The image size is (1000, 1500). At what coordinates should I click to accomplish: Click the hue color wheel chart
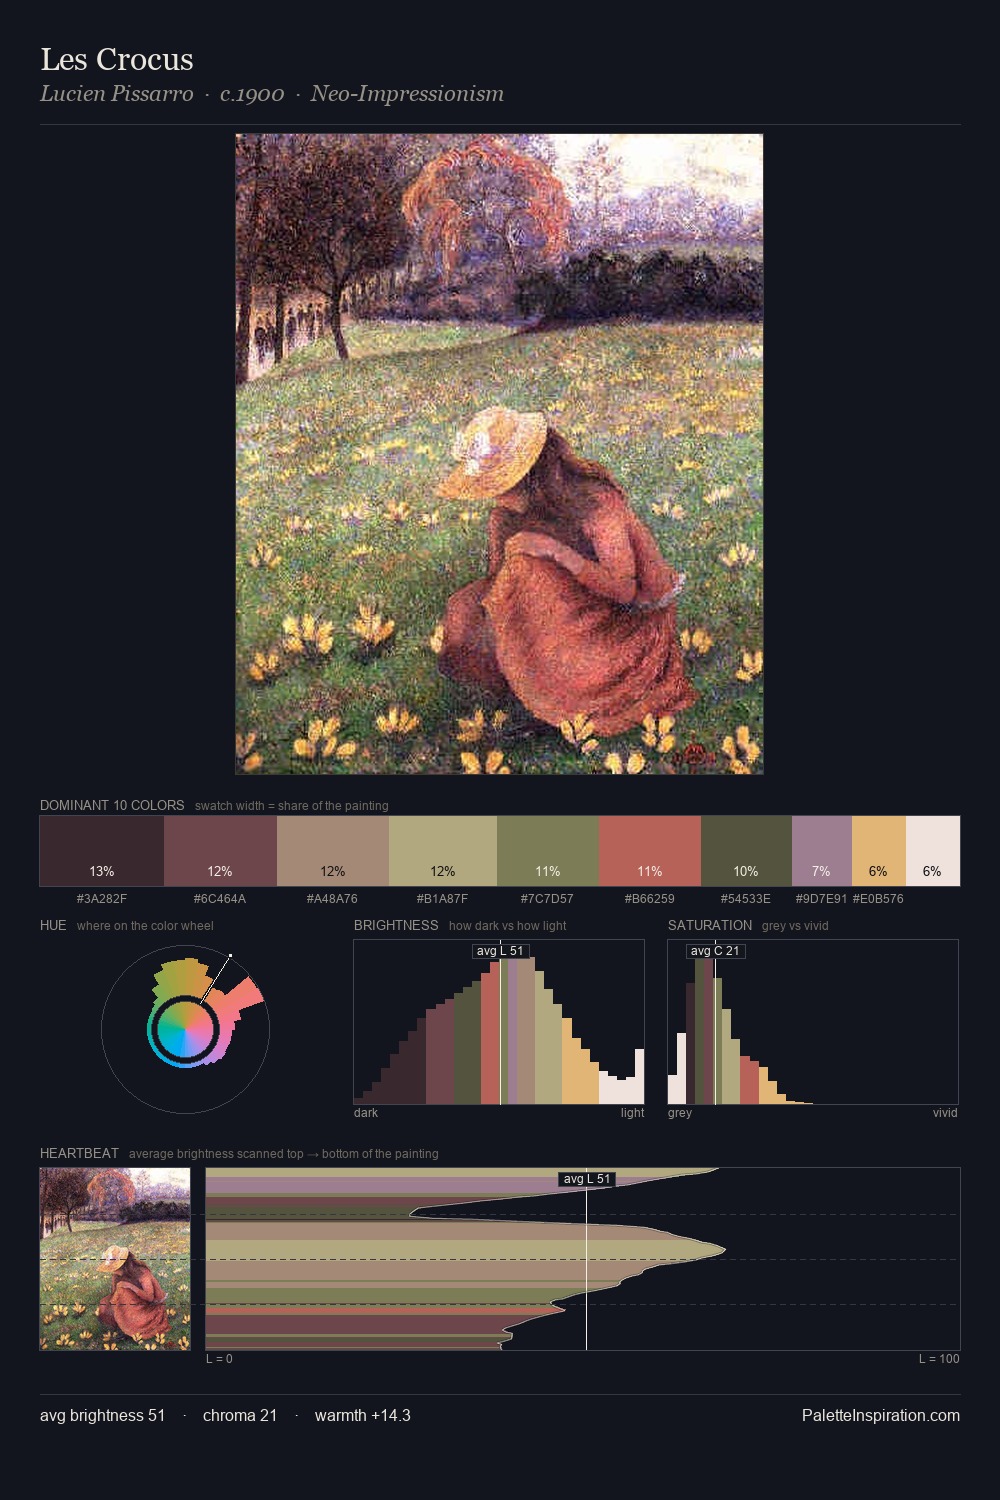(x=185, y=1029)
